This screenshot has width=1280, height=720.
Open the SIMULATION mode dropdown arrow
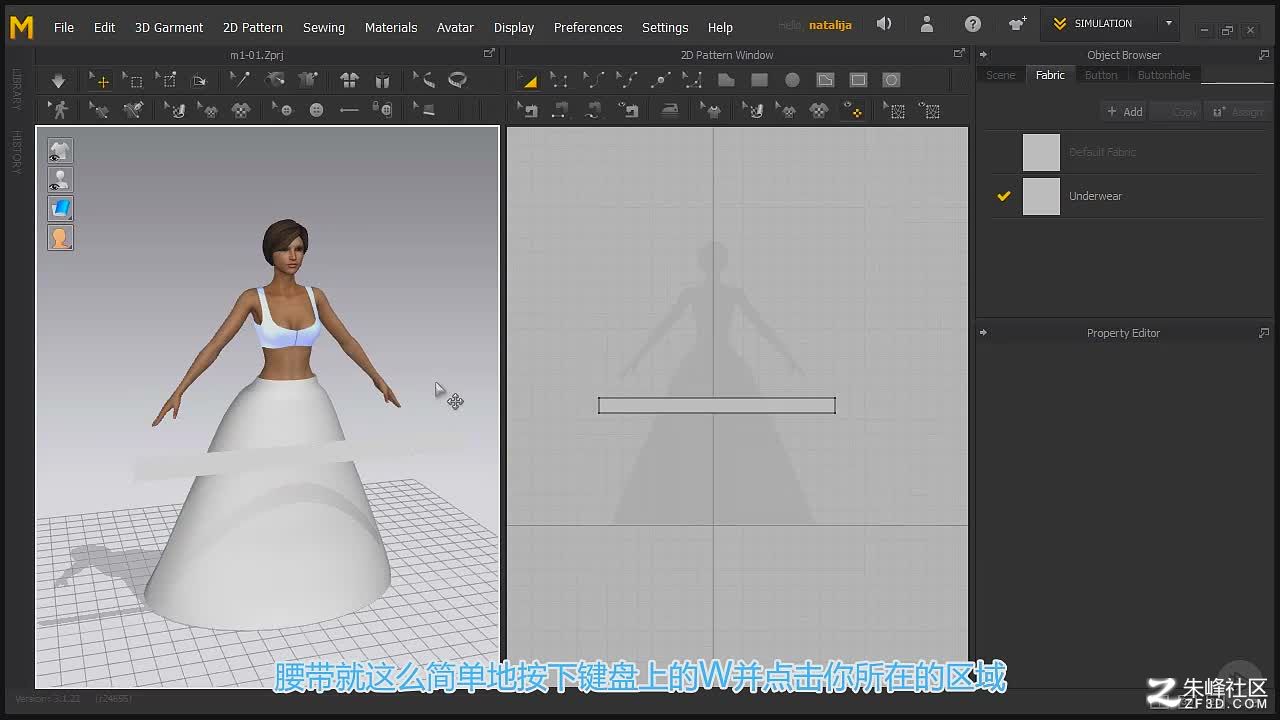coord(1169,23)
